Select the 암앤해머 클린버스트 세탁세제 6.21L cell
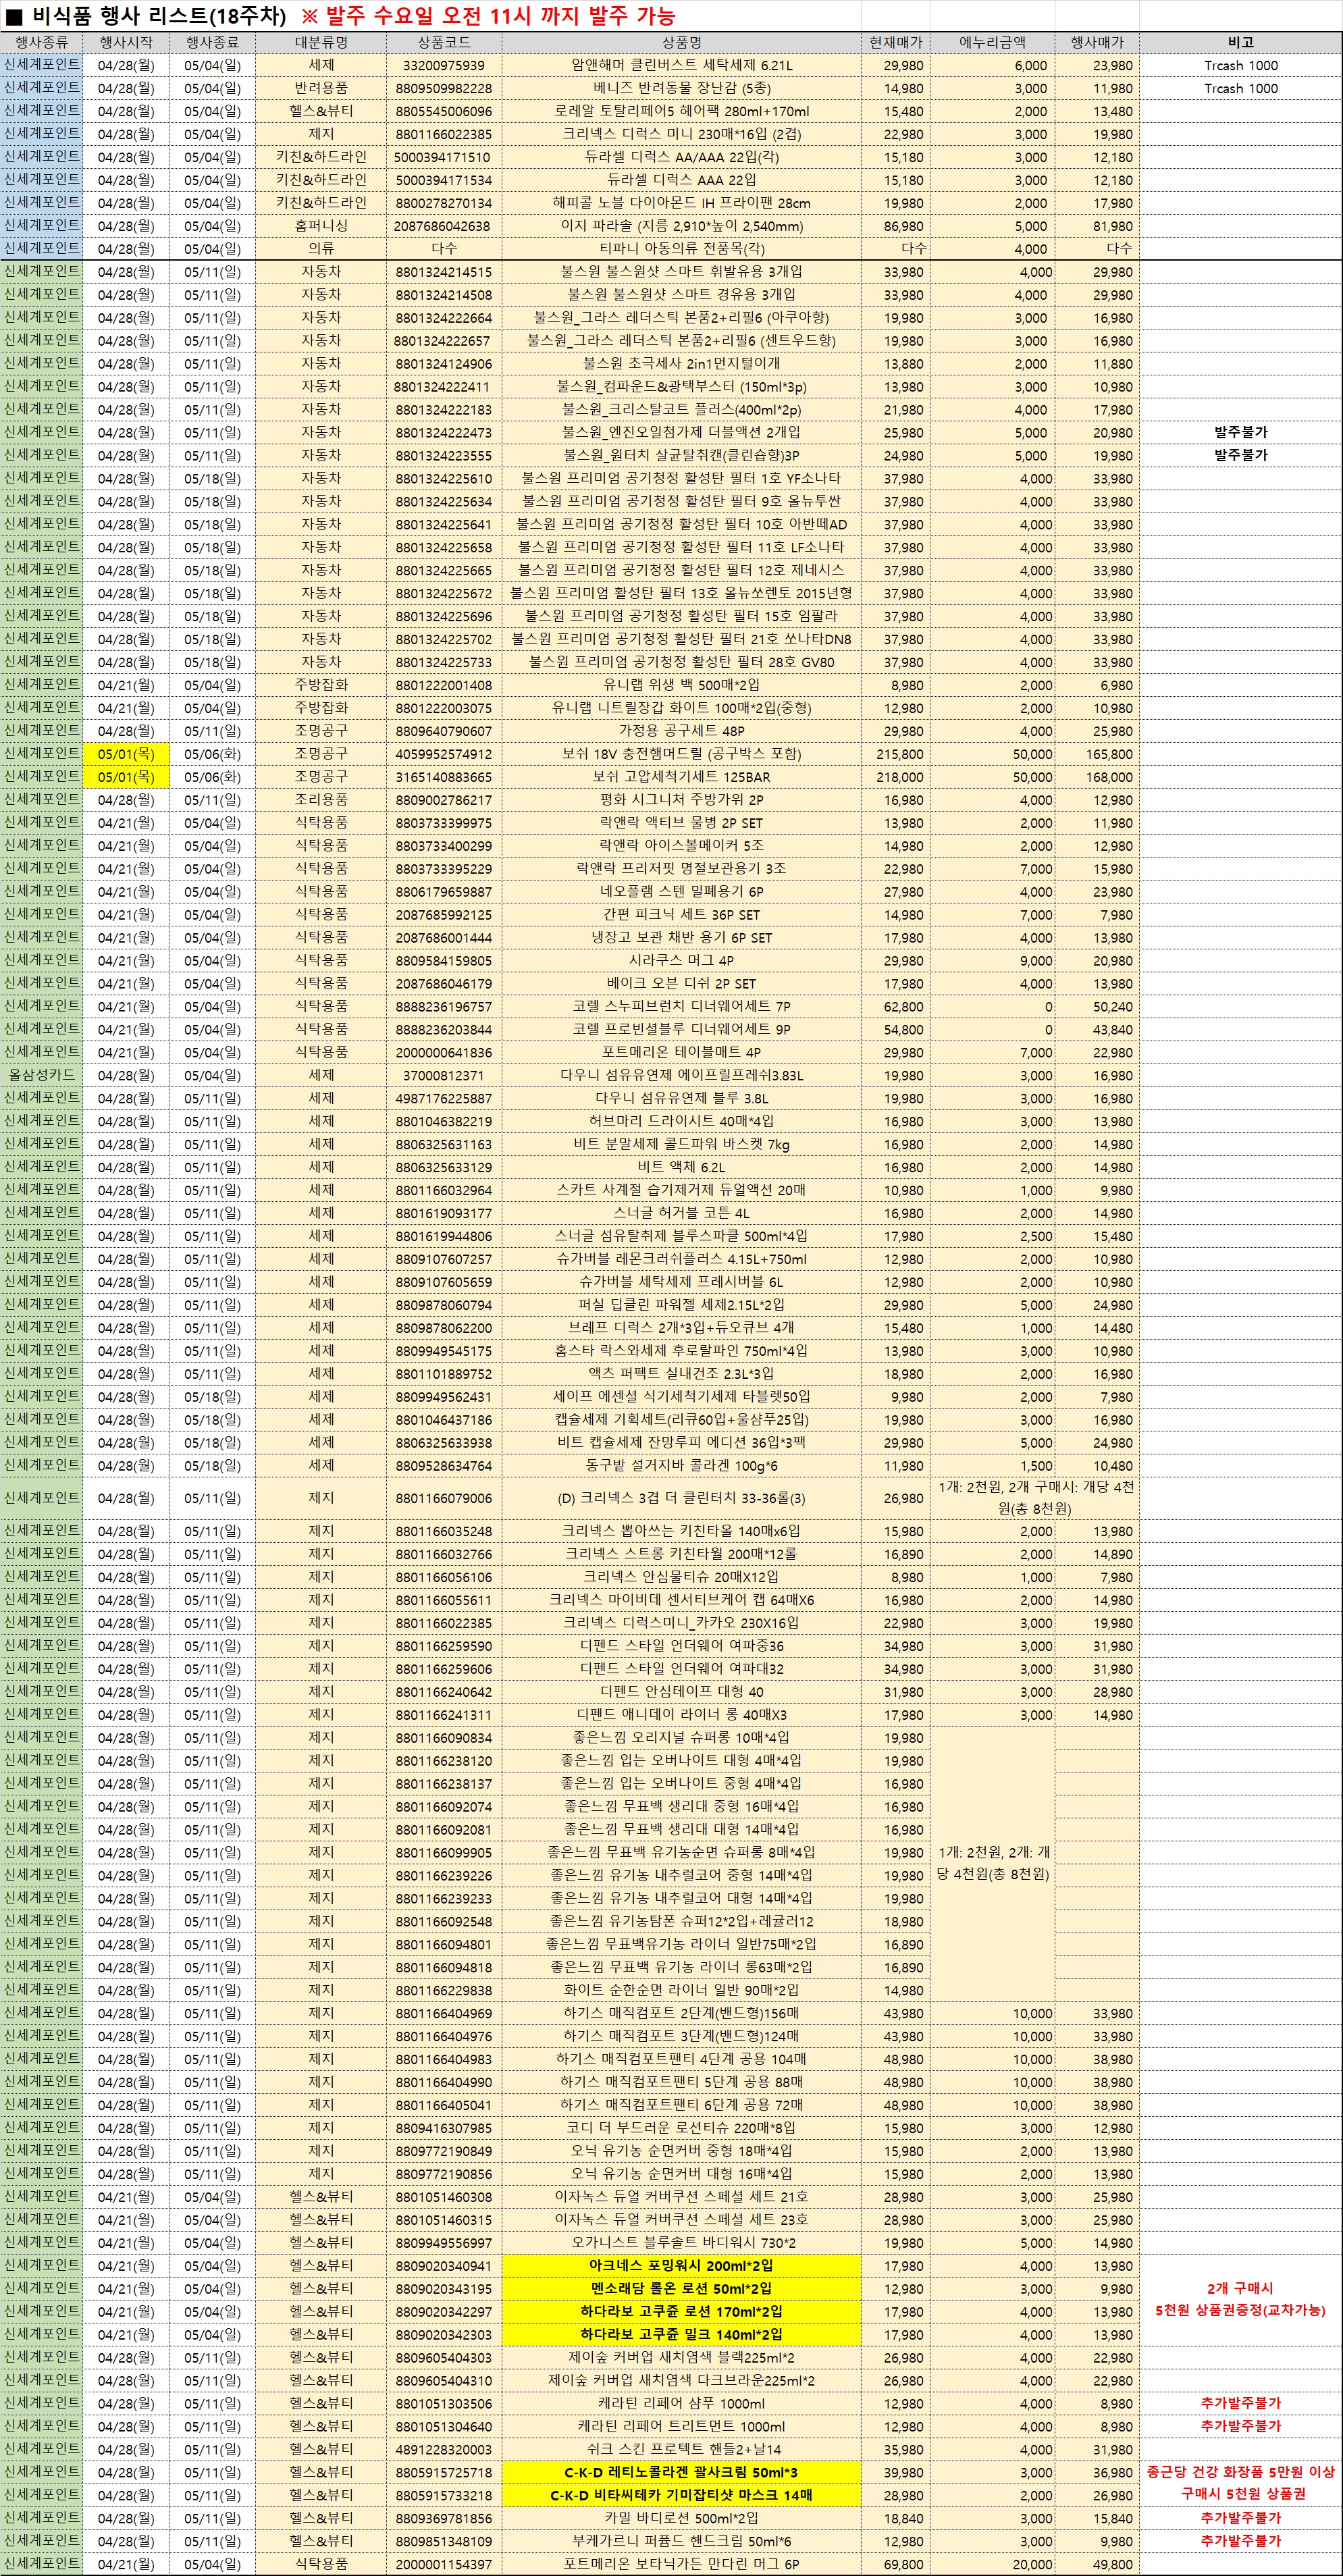 click(x=681, y=65)
